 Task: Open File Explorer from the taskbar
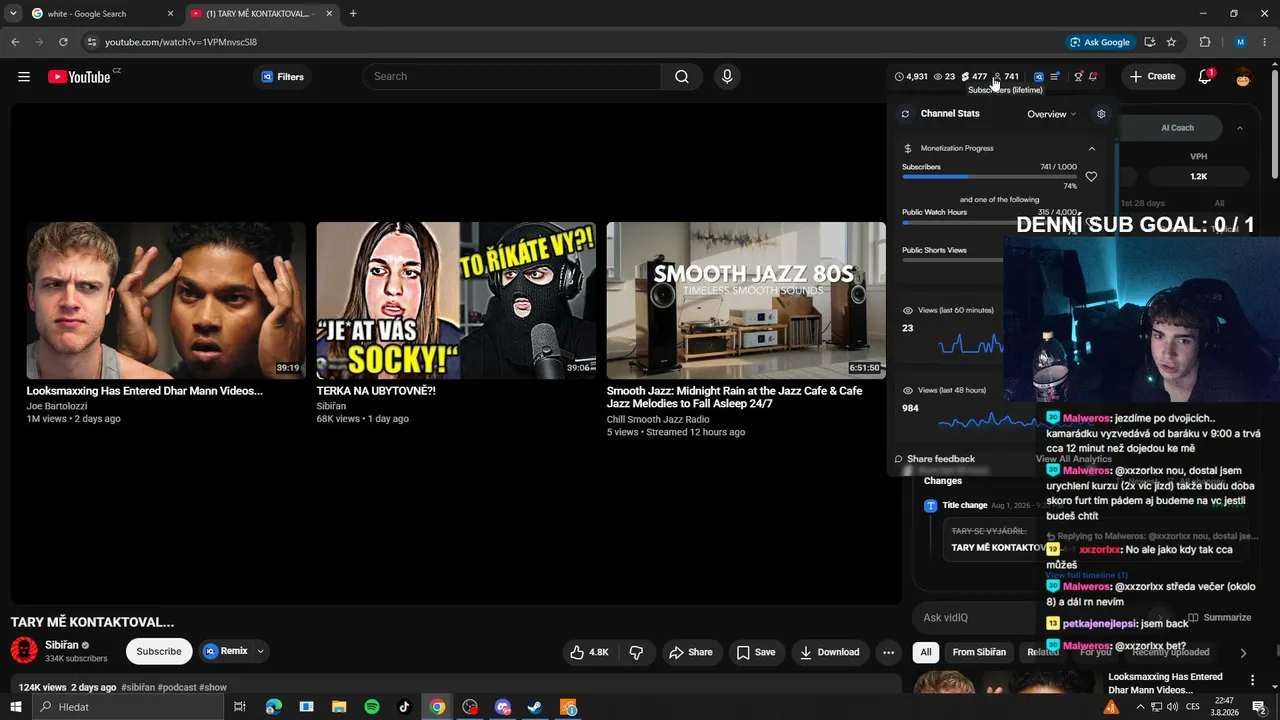pos(339,707)
